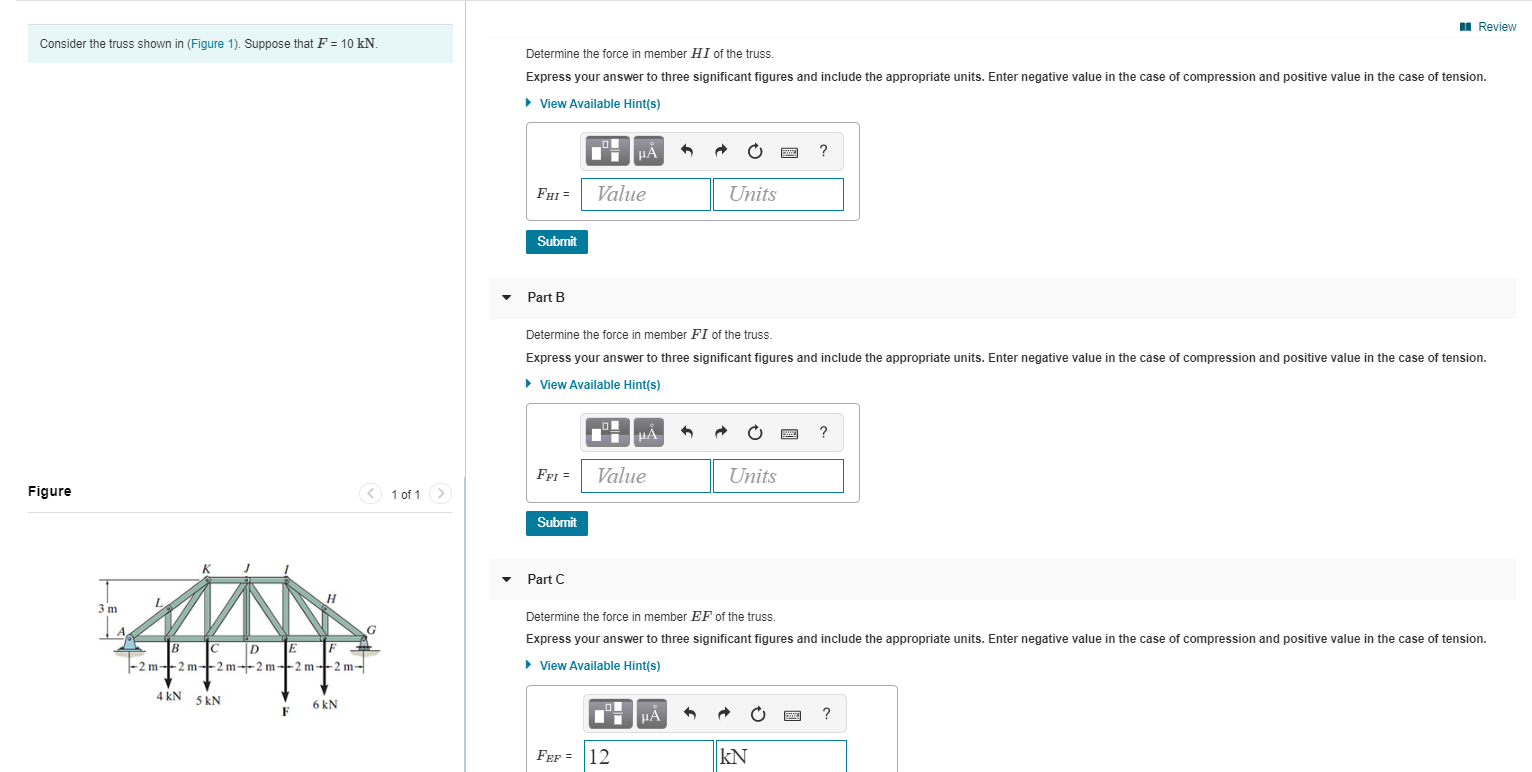The height and width of the screenshot is (772, 1532).
Task: Reset the FFI answer field
Action: pyautogui.click(x=755, y=433)
